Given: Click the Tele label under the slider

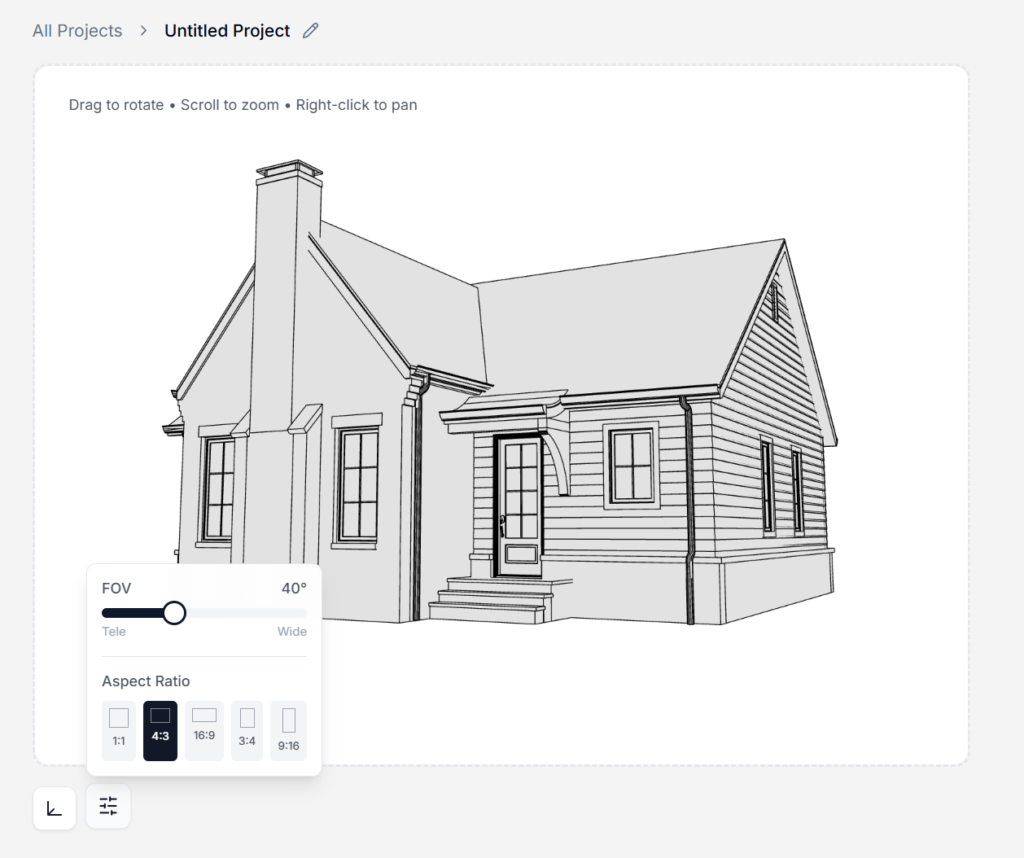Looking at the screenshot, I should coord(114,632).
